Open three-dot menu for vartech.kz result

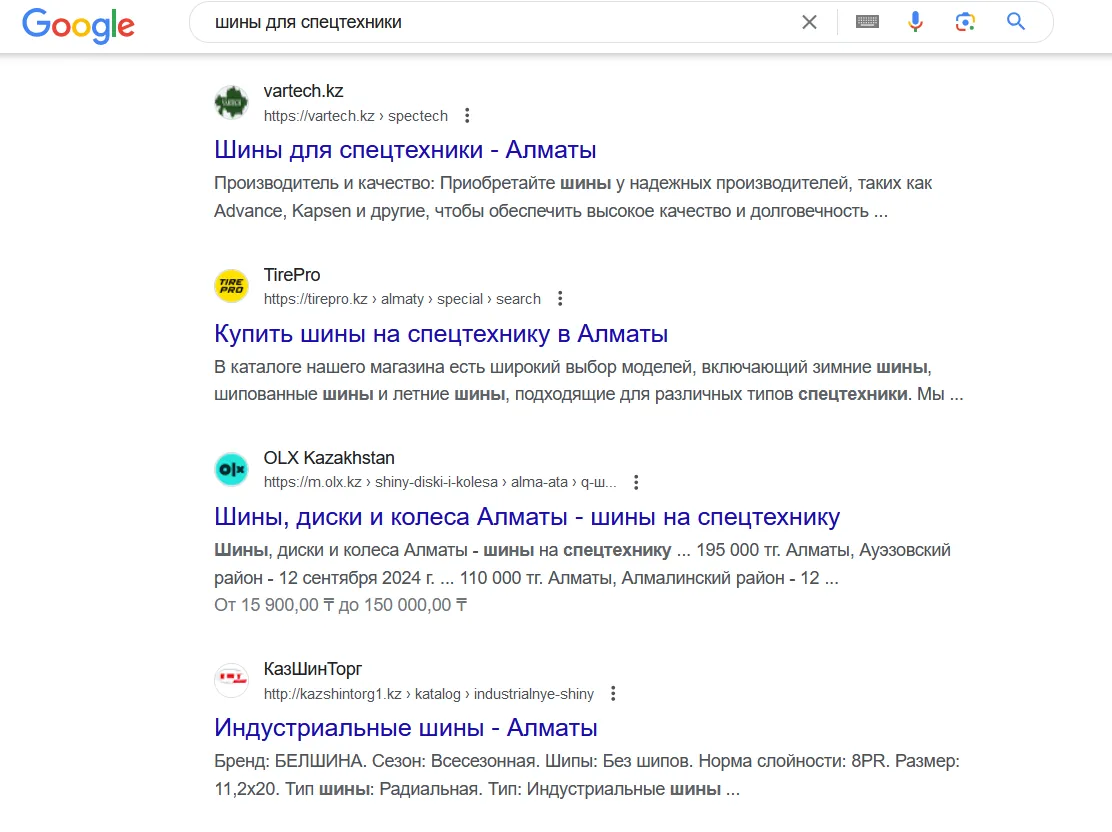467,116
